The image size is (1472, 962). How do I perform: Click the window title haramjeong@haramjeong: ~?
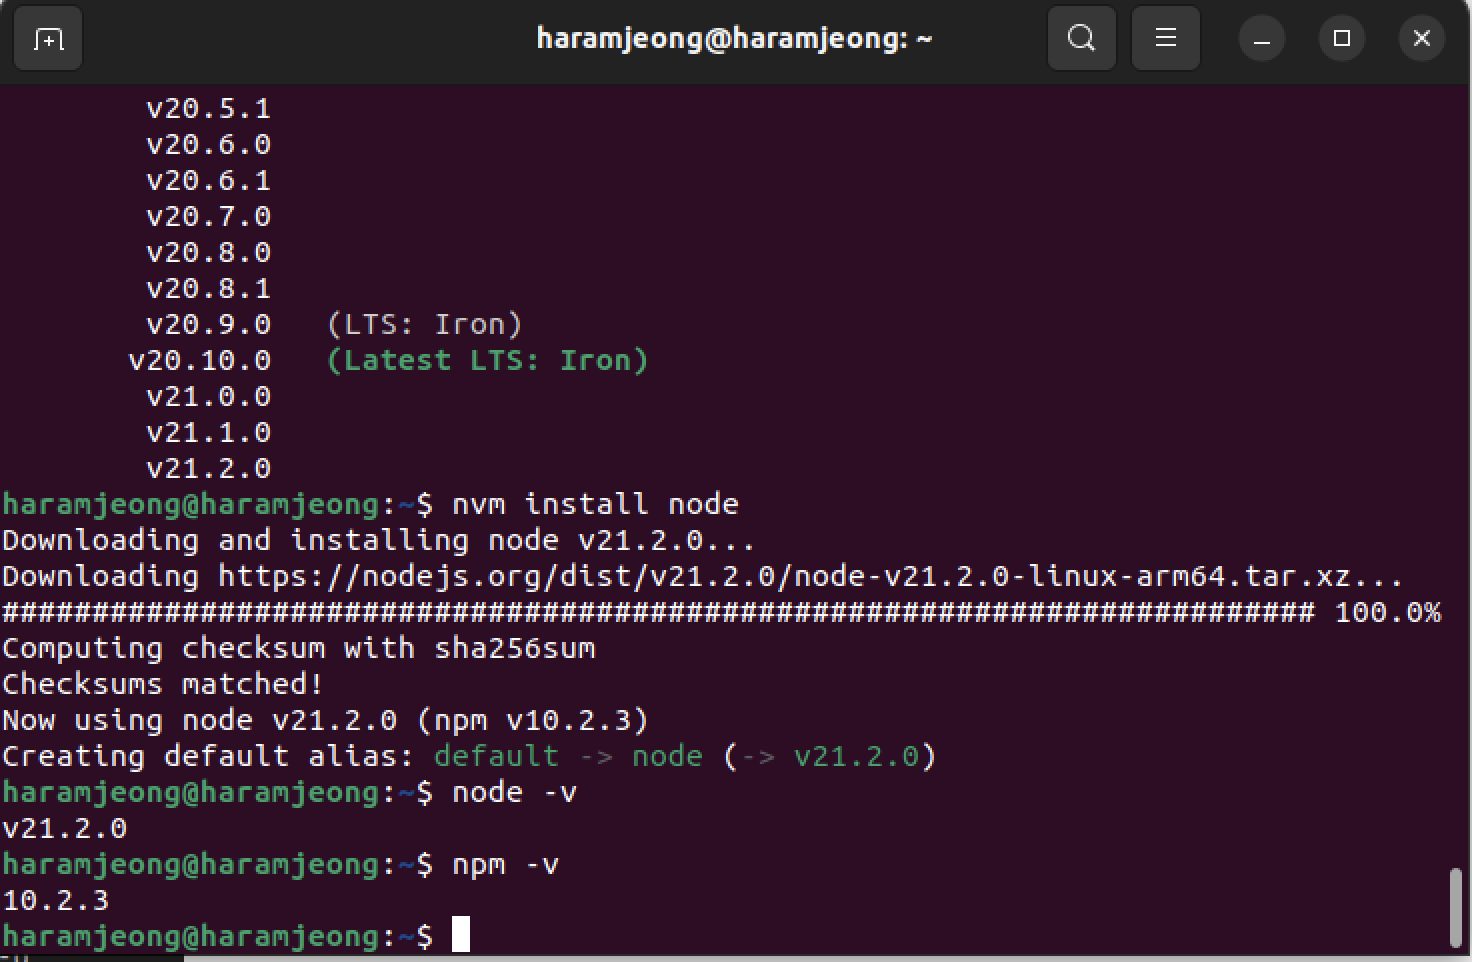pos(734,39)
